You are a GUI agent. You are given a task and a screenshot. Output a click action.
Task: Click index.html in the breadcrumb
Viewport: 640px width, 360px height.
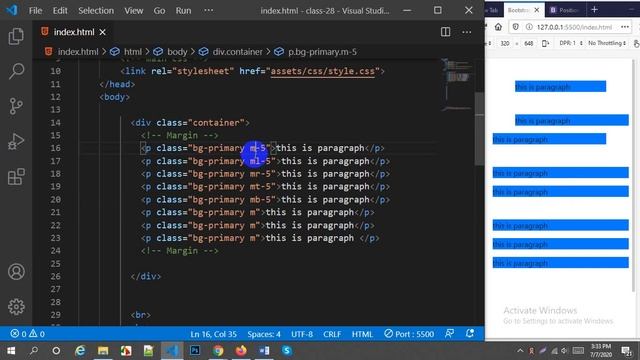click(x=78, y=52)
